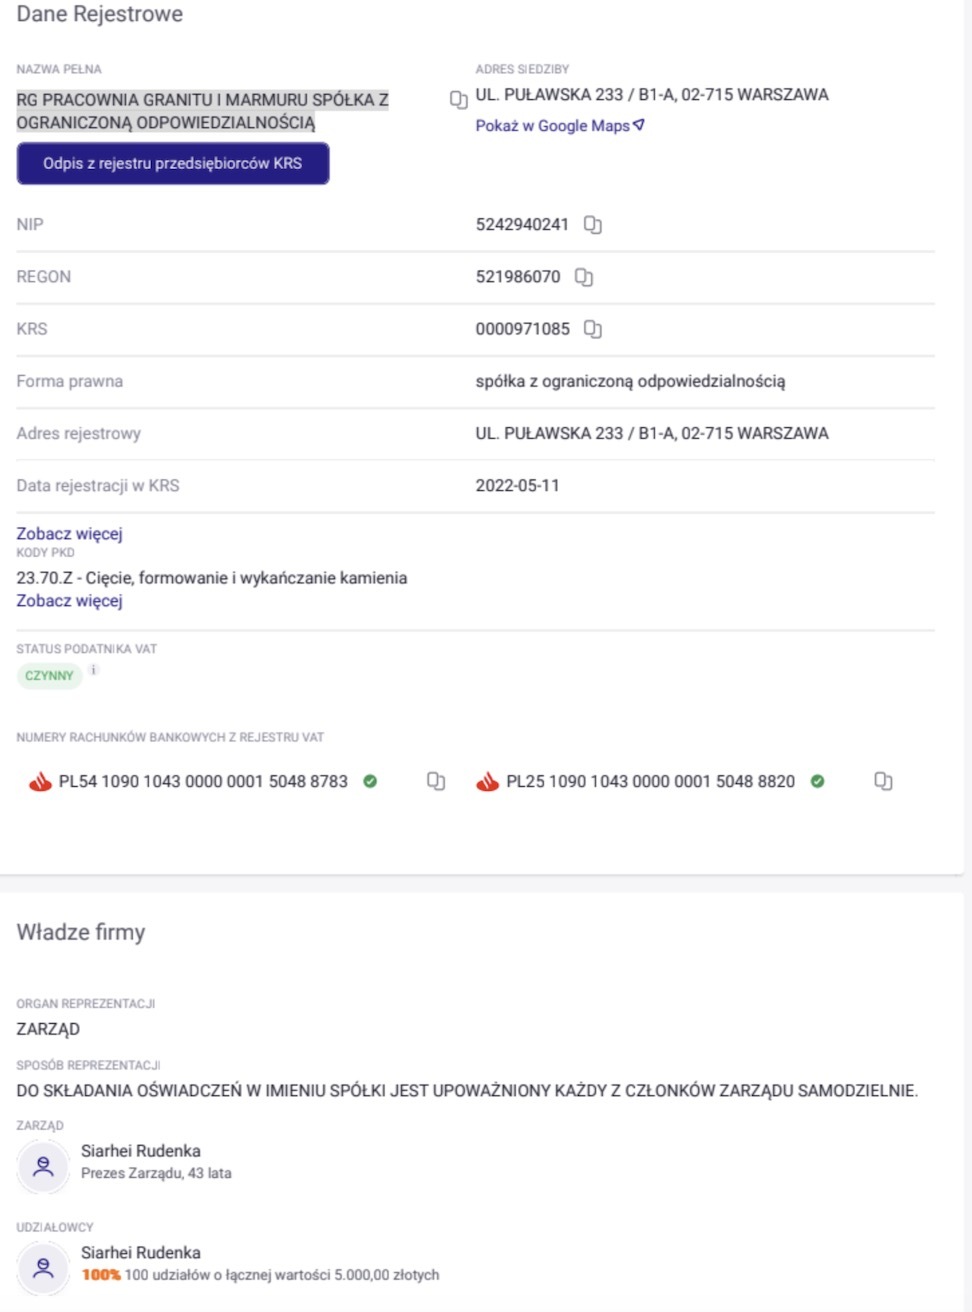The height and width of the screenshot is (1312, 972).
Task: Expand Zobacz więcej under PKD codes
Action: coord(69,601)
